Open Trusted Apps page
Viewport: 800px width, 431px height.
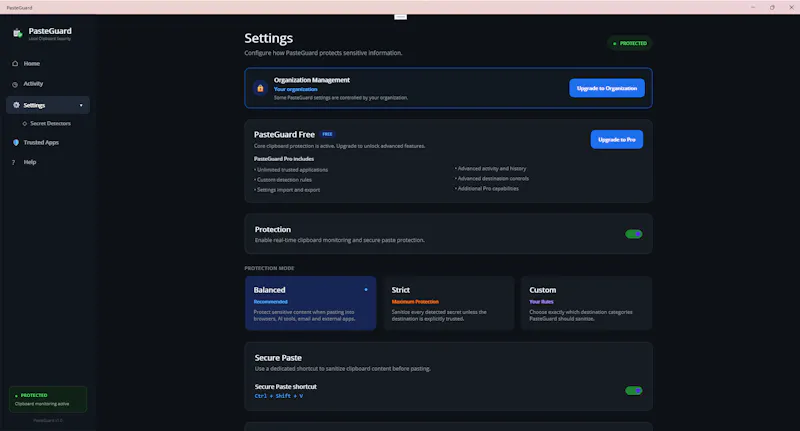[x=47, y=142]
